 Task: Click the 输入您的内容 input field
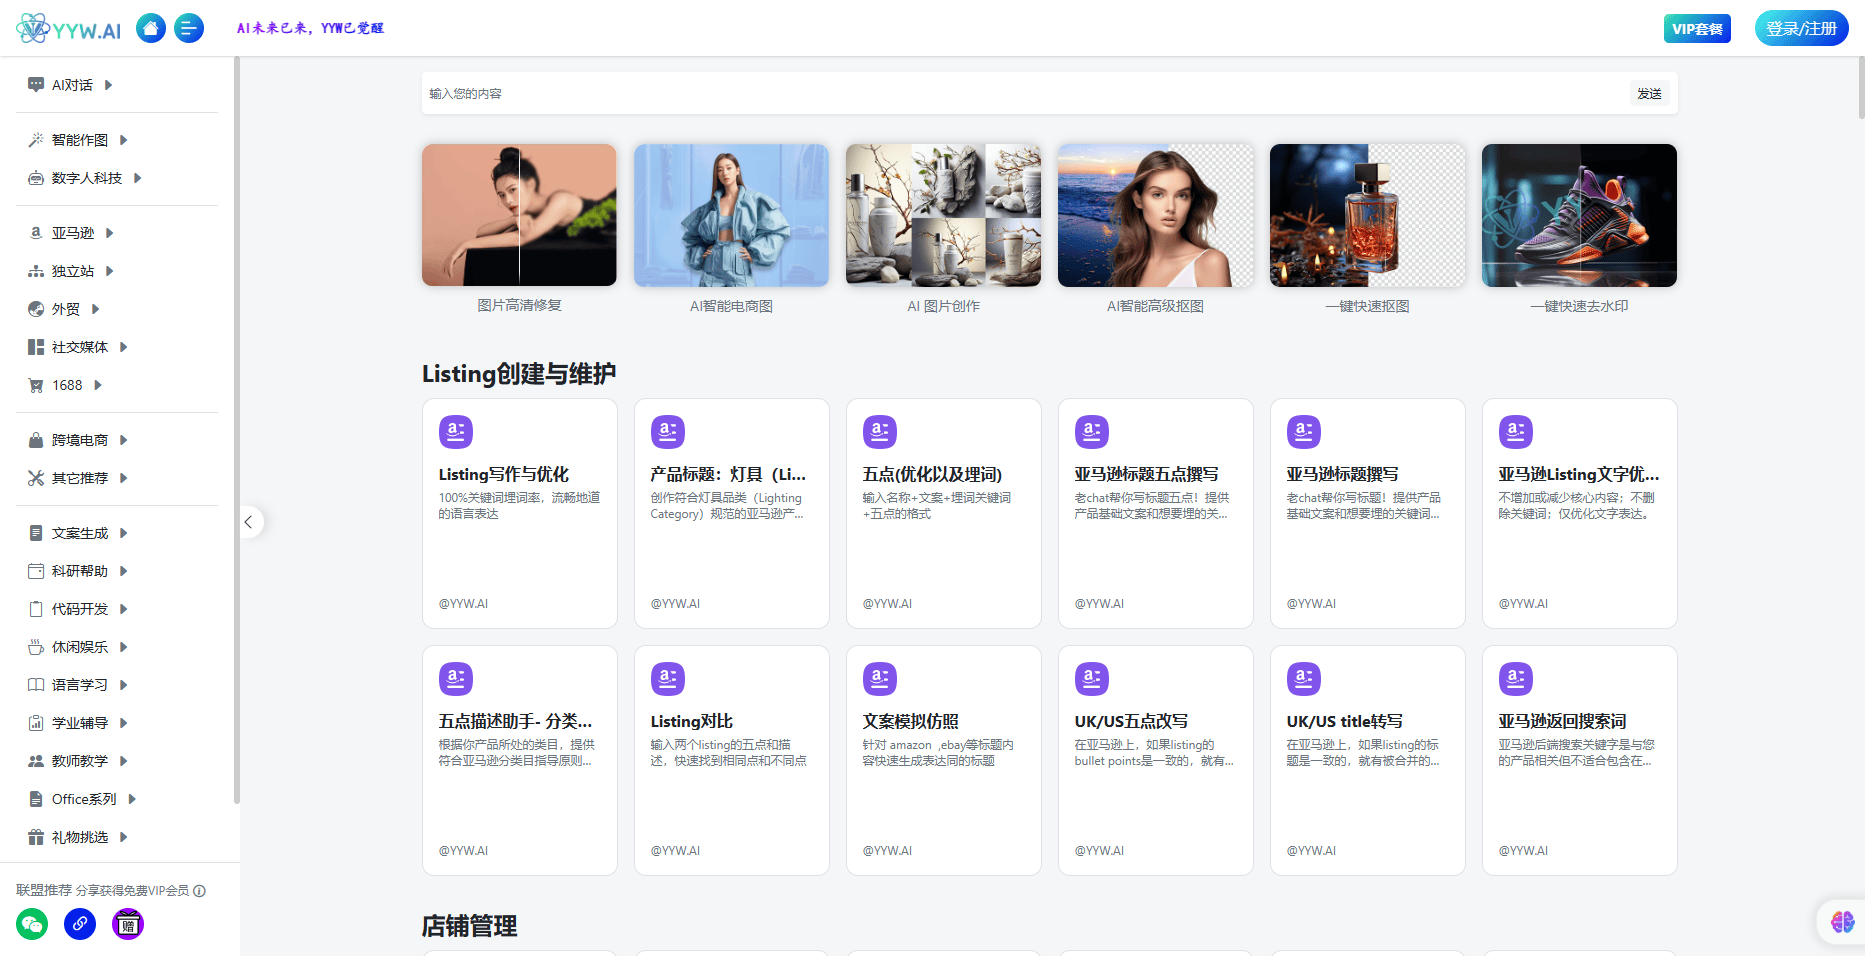pyautogui.click(x=1020, y=94)
